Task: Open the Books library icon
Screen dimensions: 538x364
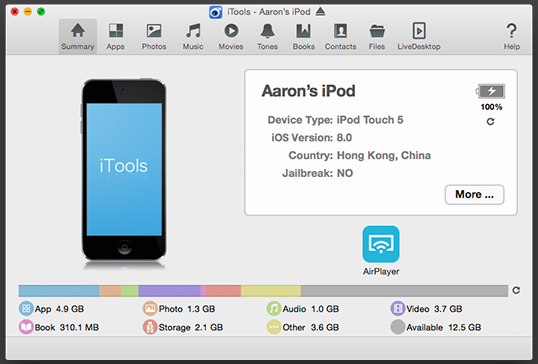Action: pyautogui.click(x=304, y=31)
